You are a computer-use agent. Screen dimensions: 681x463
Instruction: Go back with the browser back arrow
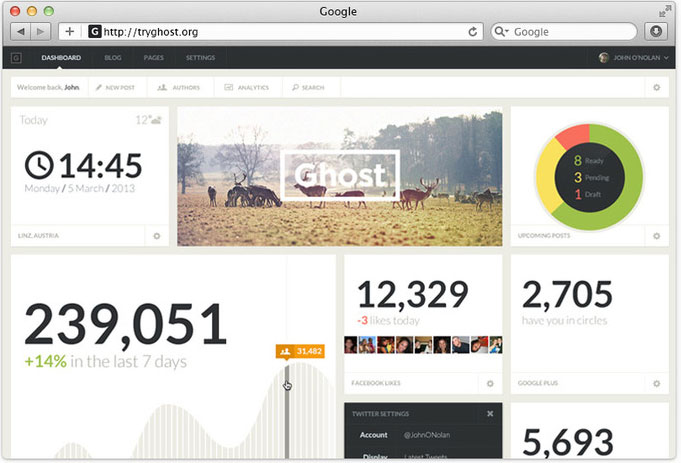(20, 32)
